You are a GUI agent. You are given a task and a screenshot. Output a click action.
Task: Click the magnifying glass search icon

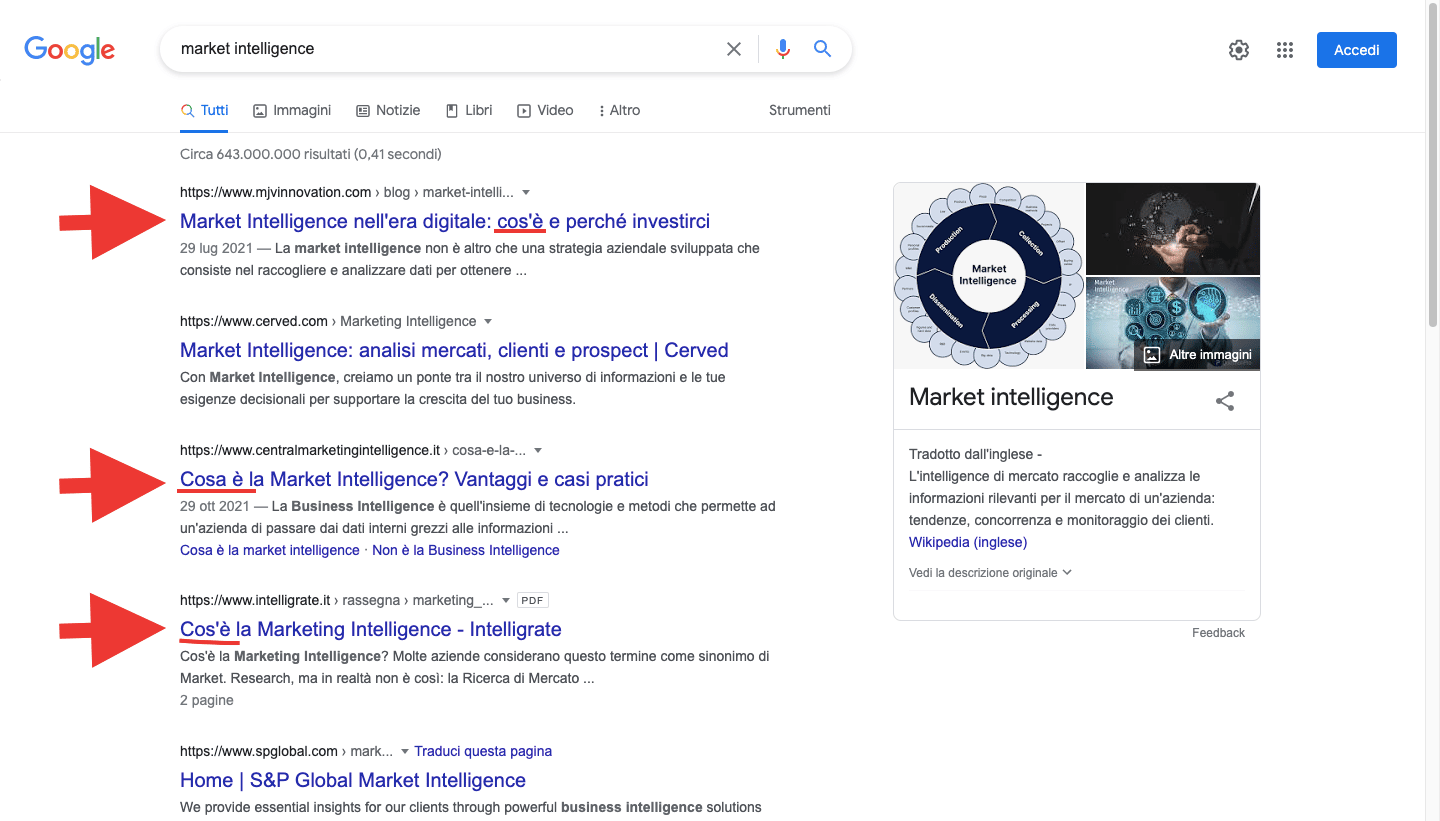pyautogui.click(x=822, y=49)
